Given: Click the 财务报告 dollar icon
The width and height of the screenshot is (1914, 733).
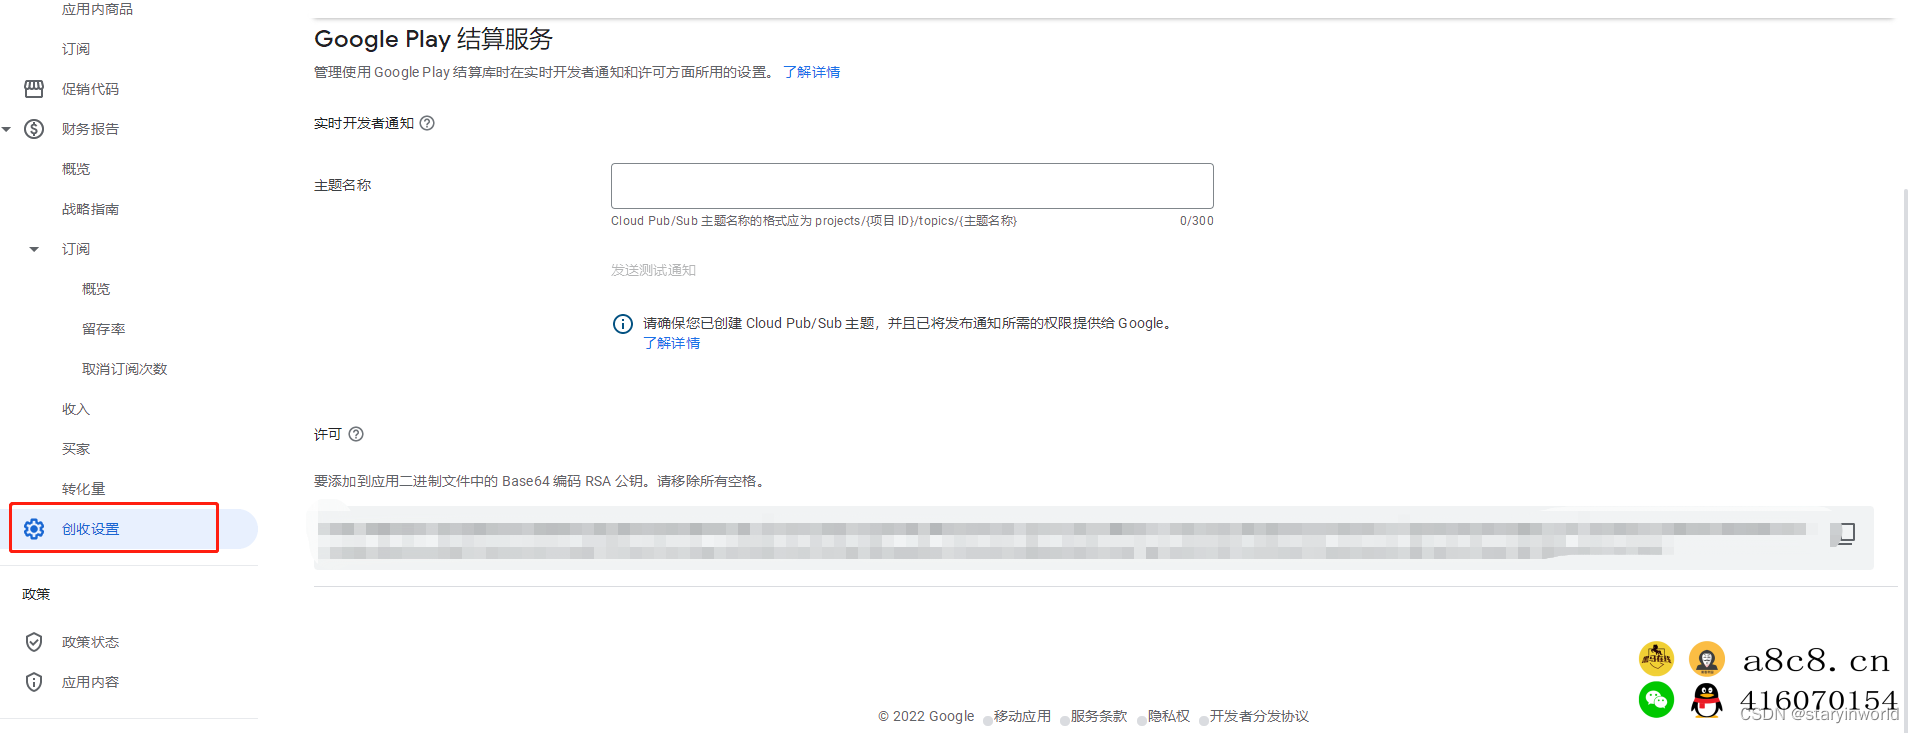Looking at the screenshot, I should point(34,129).
